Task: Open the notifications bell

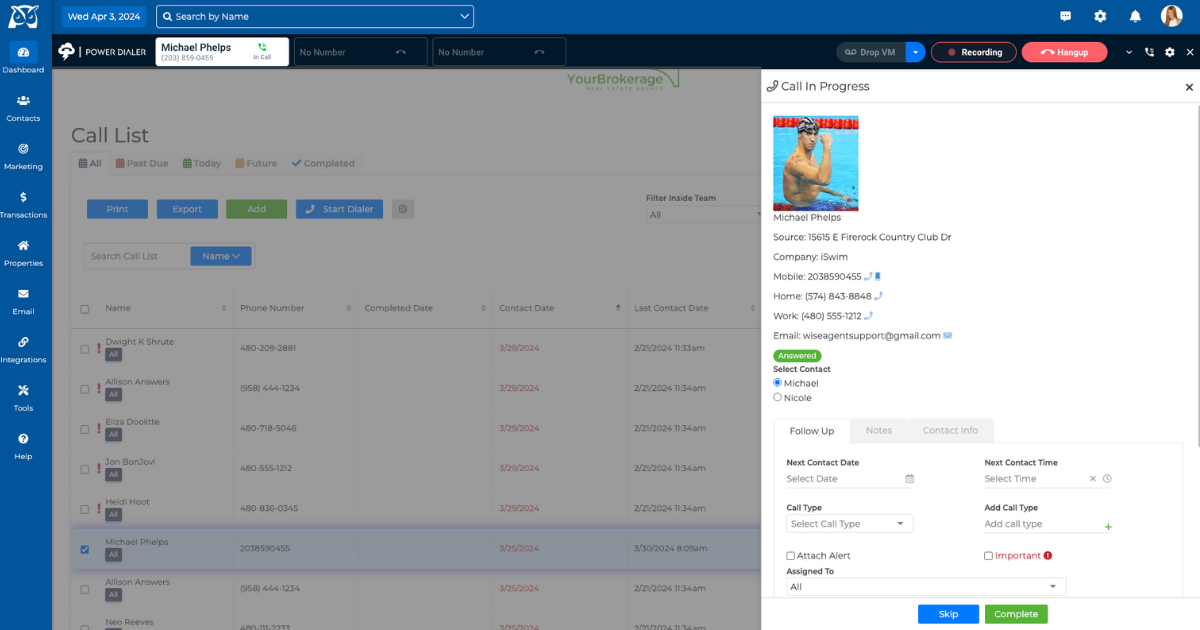Action: [x=1135, y=16]
